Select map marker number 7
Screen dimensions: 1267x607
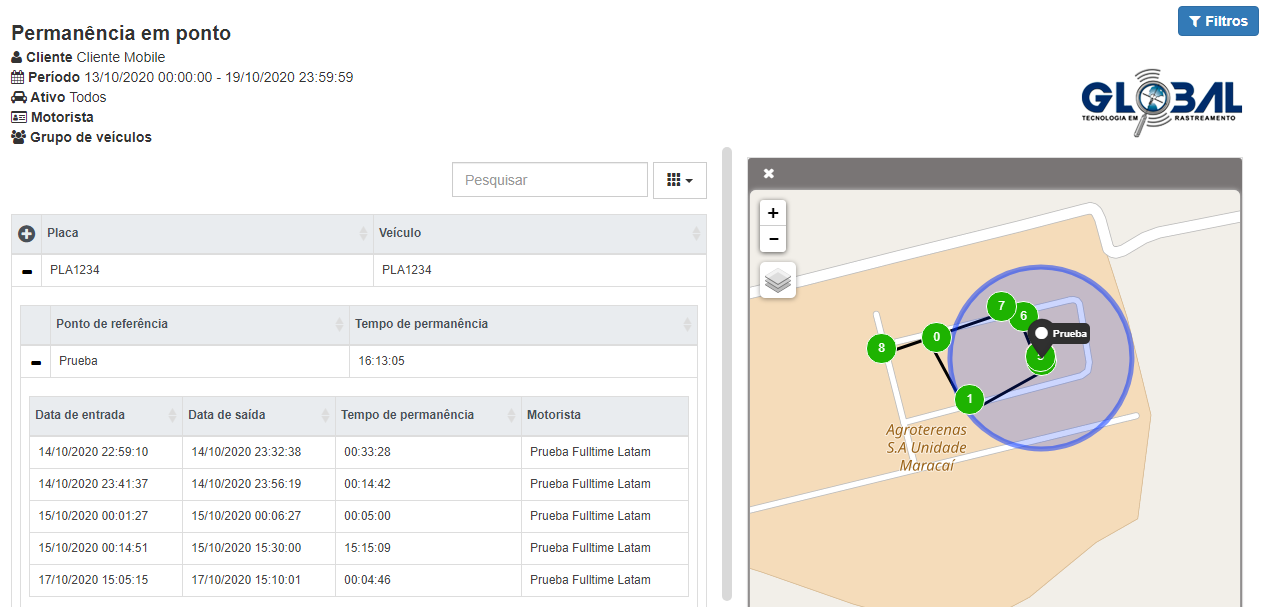1000,306
